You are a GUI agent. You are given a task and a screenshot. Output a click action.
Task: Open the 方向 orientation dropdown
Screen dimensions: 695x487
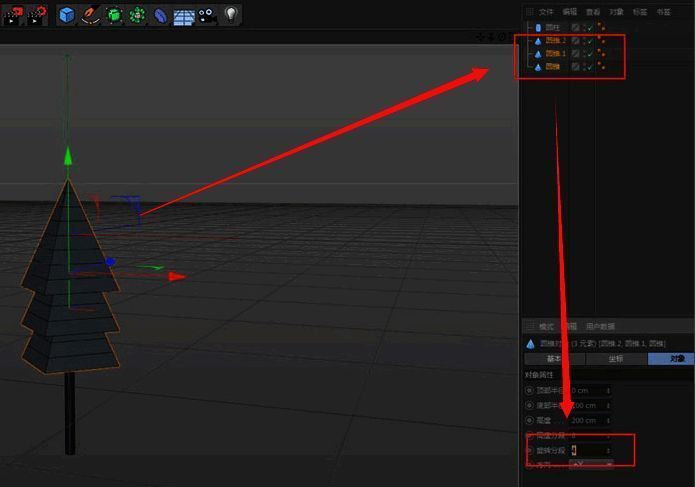(590, 465)
